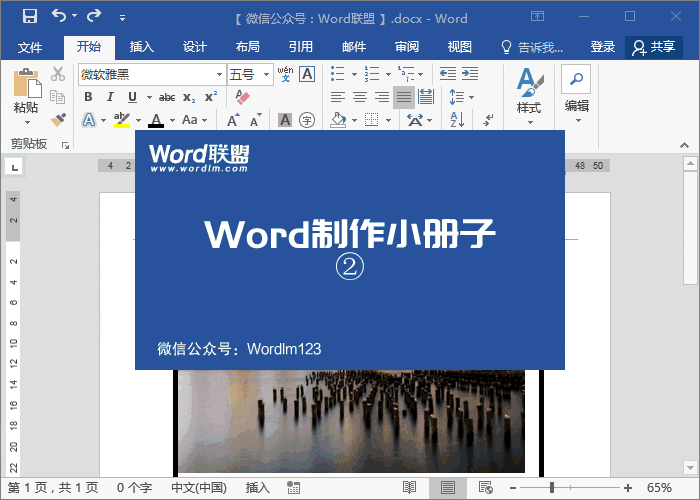Switch to read mode view
Image resolution: width=700 pixels, height=500 pixels.
pos(409,488)
